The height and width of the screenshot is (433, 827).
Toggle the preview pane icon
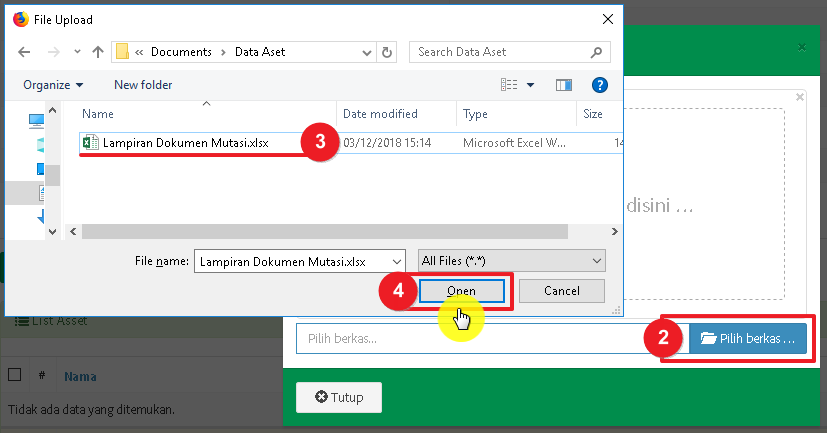click(563, 85)
